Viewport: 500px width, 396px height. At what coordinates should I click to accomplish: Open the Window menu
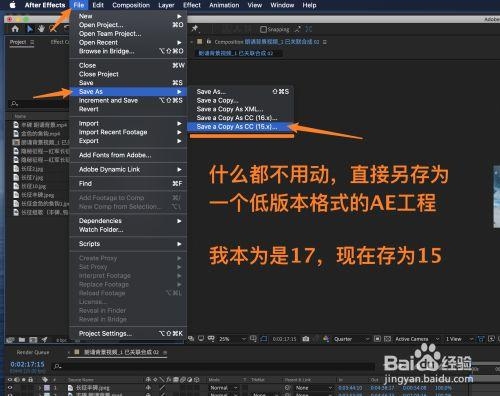click(282, 5)
